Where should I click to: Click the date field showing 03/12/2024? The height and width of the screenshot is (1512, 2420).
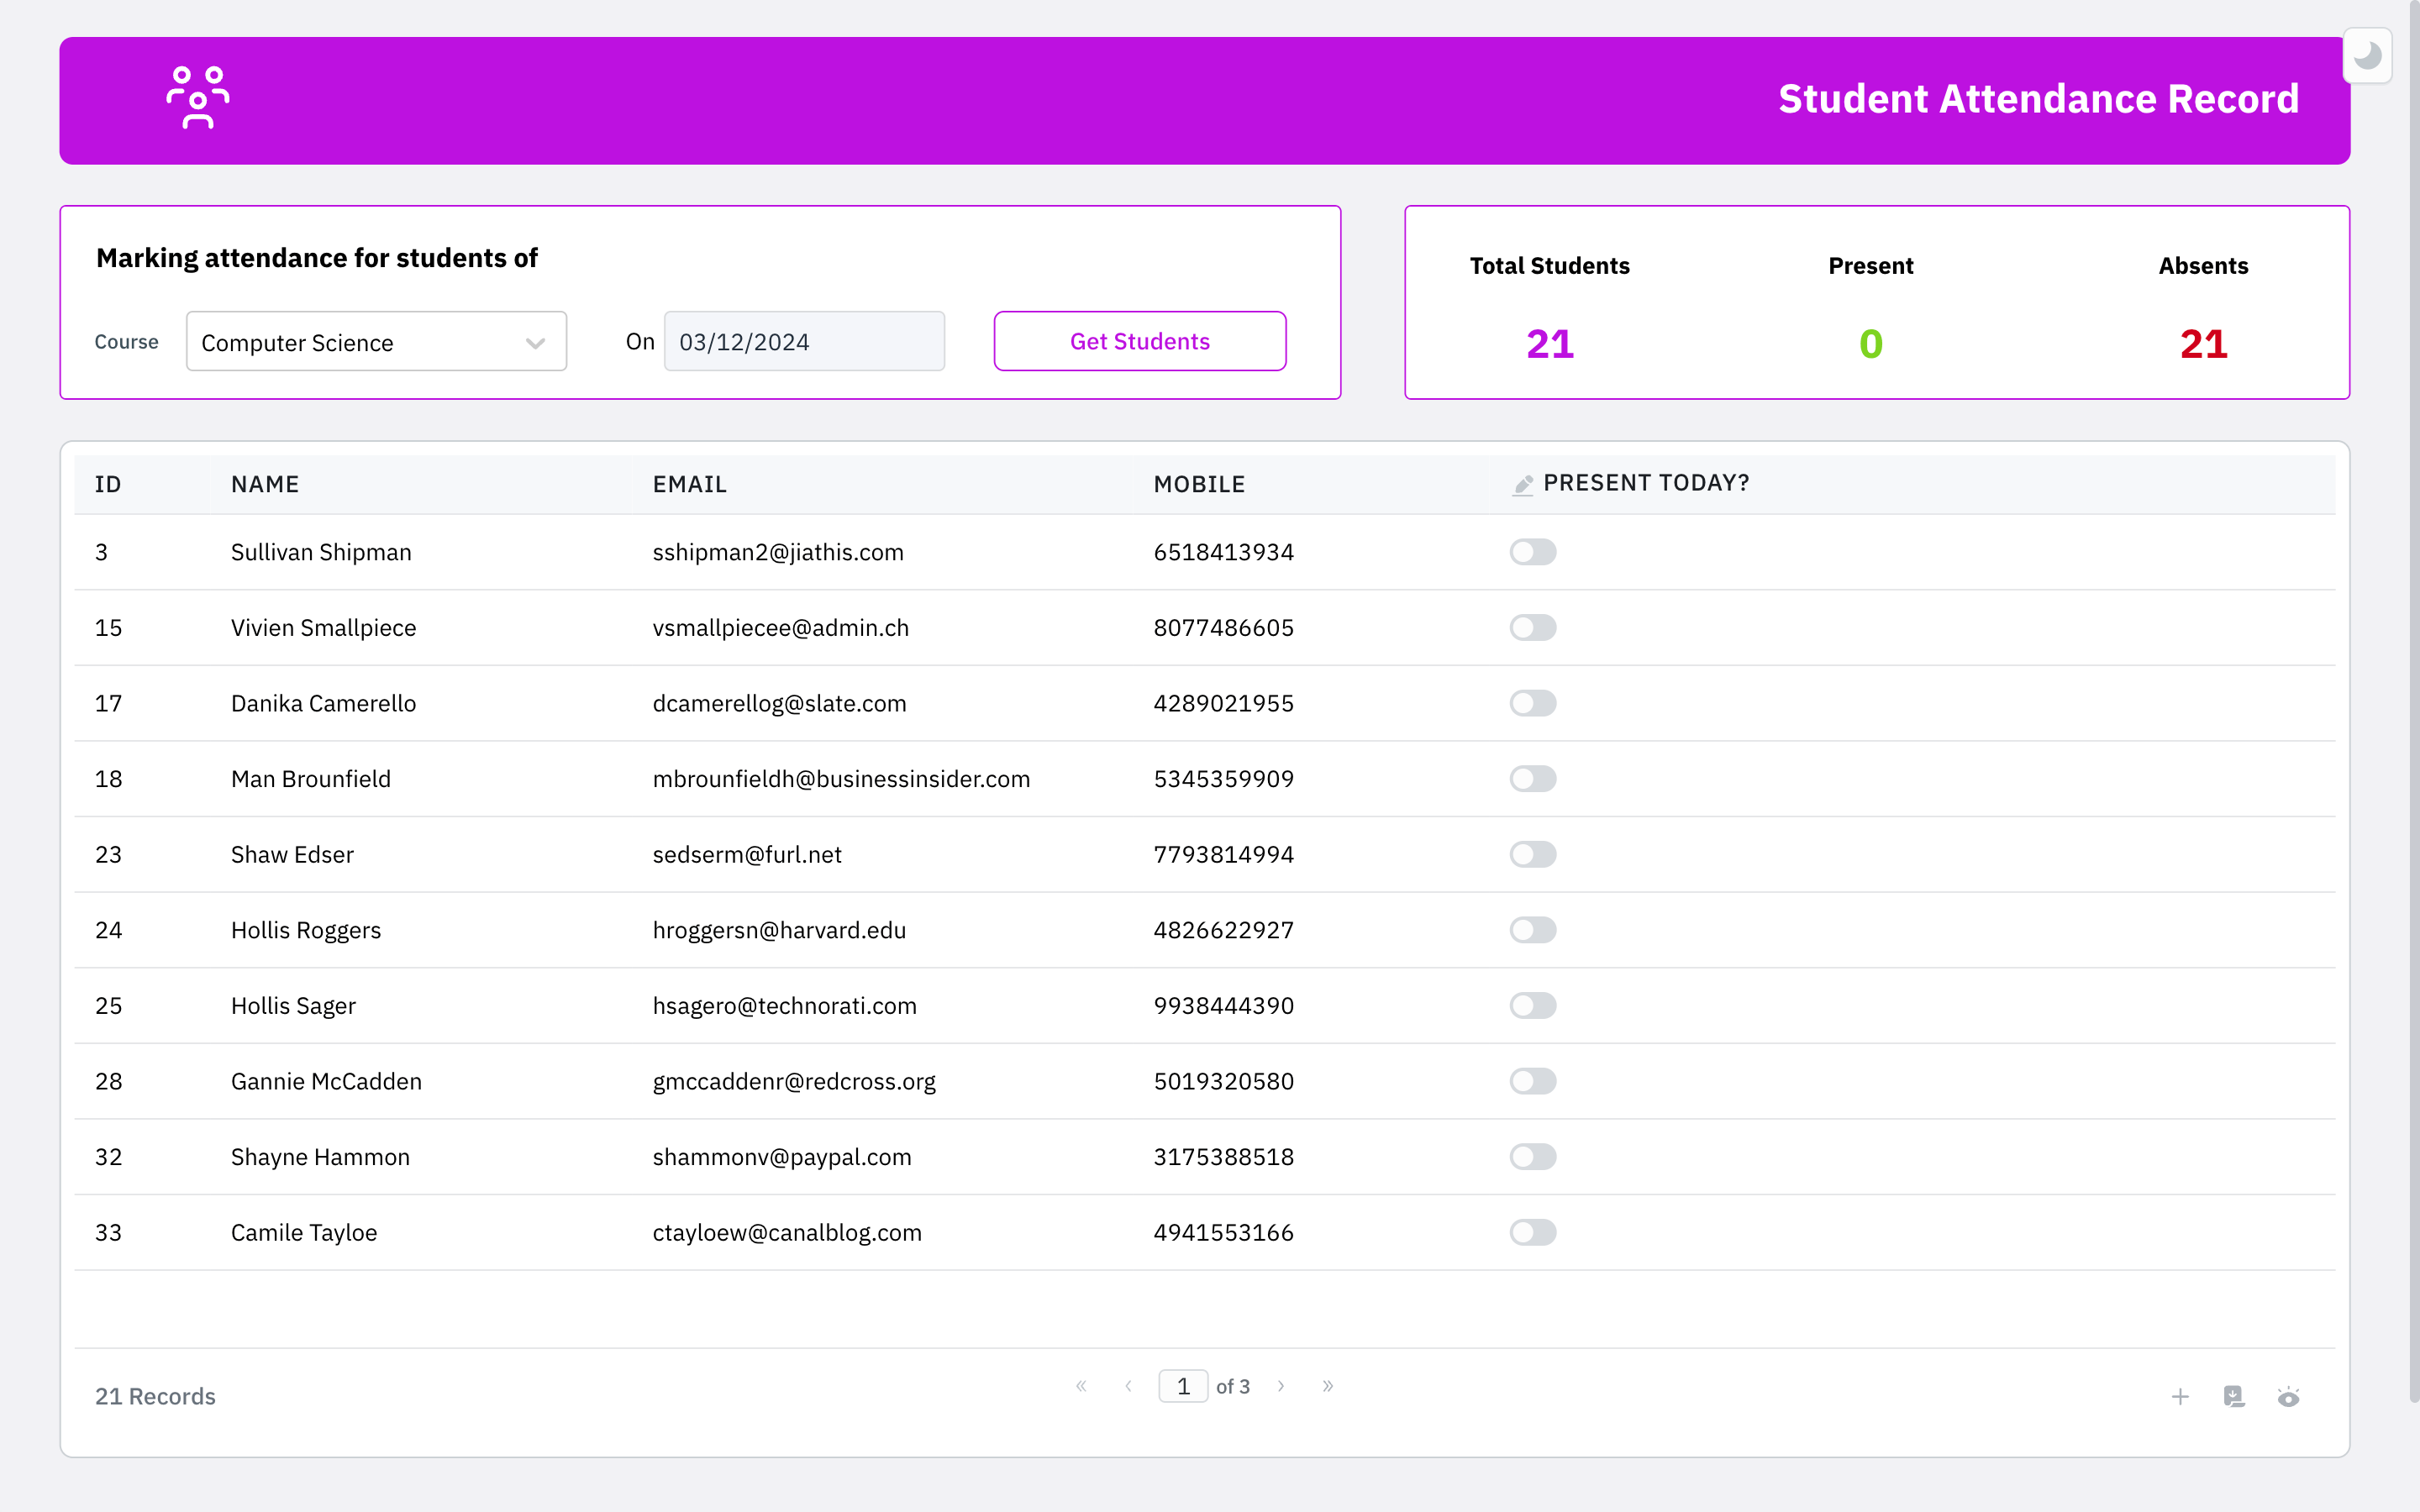803,342
